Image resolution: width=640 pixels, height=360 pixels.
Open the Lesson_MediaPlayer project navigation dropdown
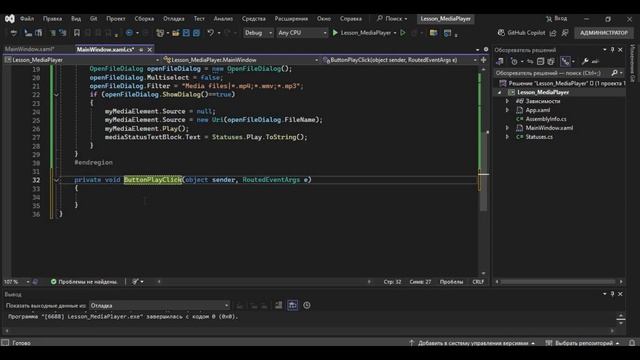coord(82,60)
